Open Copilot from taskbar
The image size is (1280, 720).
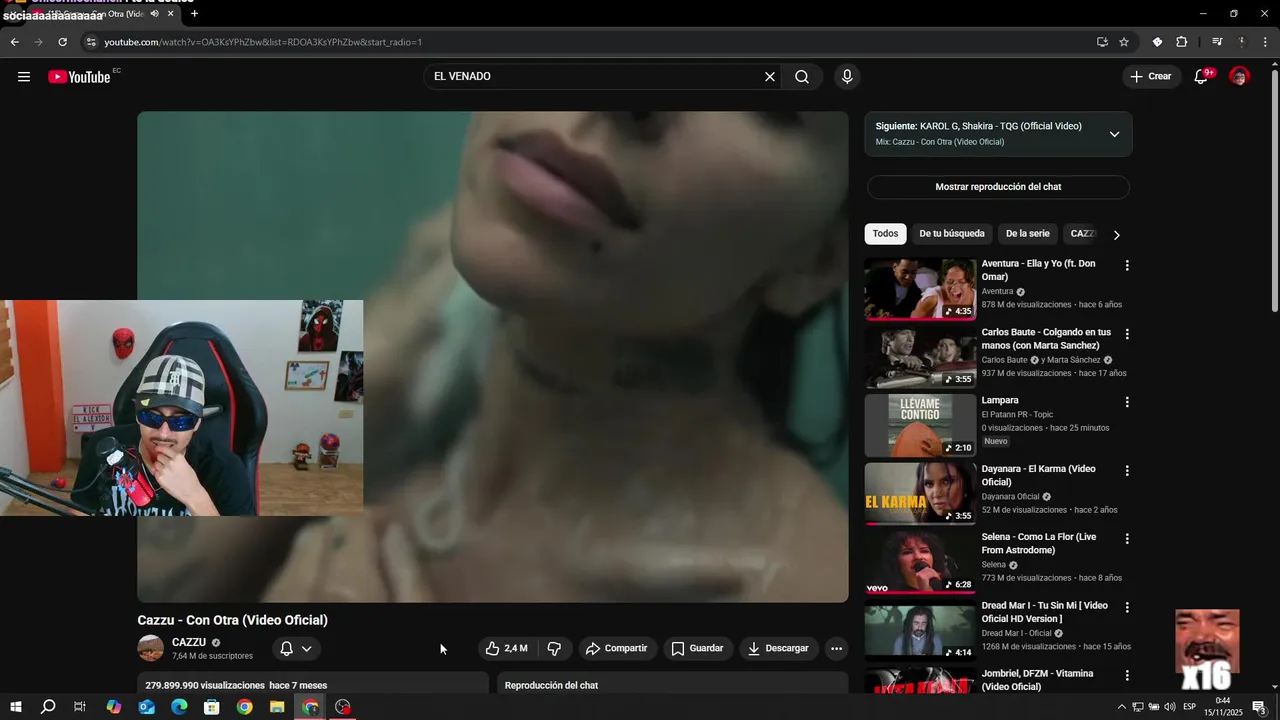point(114,707)
